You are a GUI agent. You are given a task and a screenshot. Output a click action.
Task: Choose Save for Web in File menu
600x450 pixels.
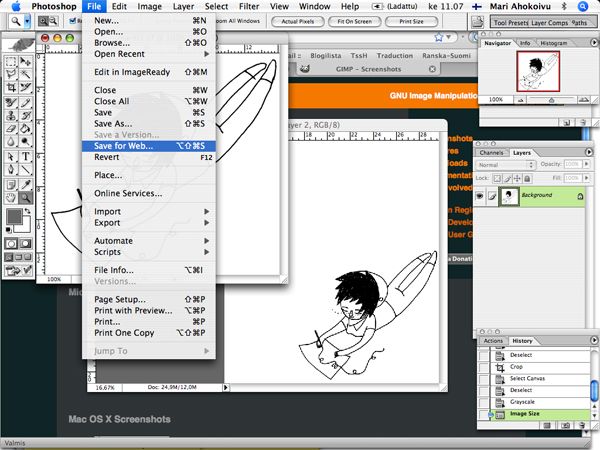click(149, 146)
